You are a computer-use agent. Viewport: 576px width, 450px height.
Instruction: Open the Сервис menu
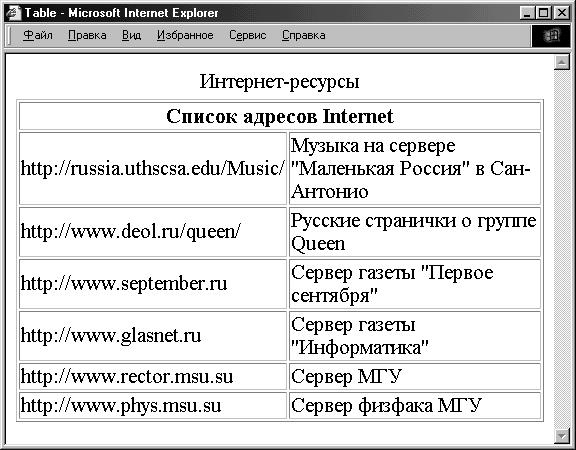pos(248,35)
